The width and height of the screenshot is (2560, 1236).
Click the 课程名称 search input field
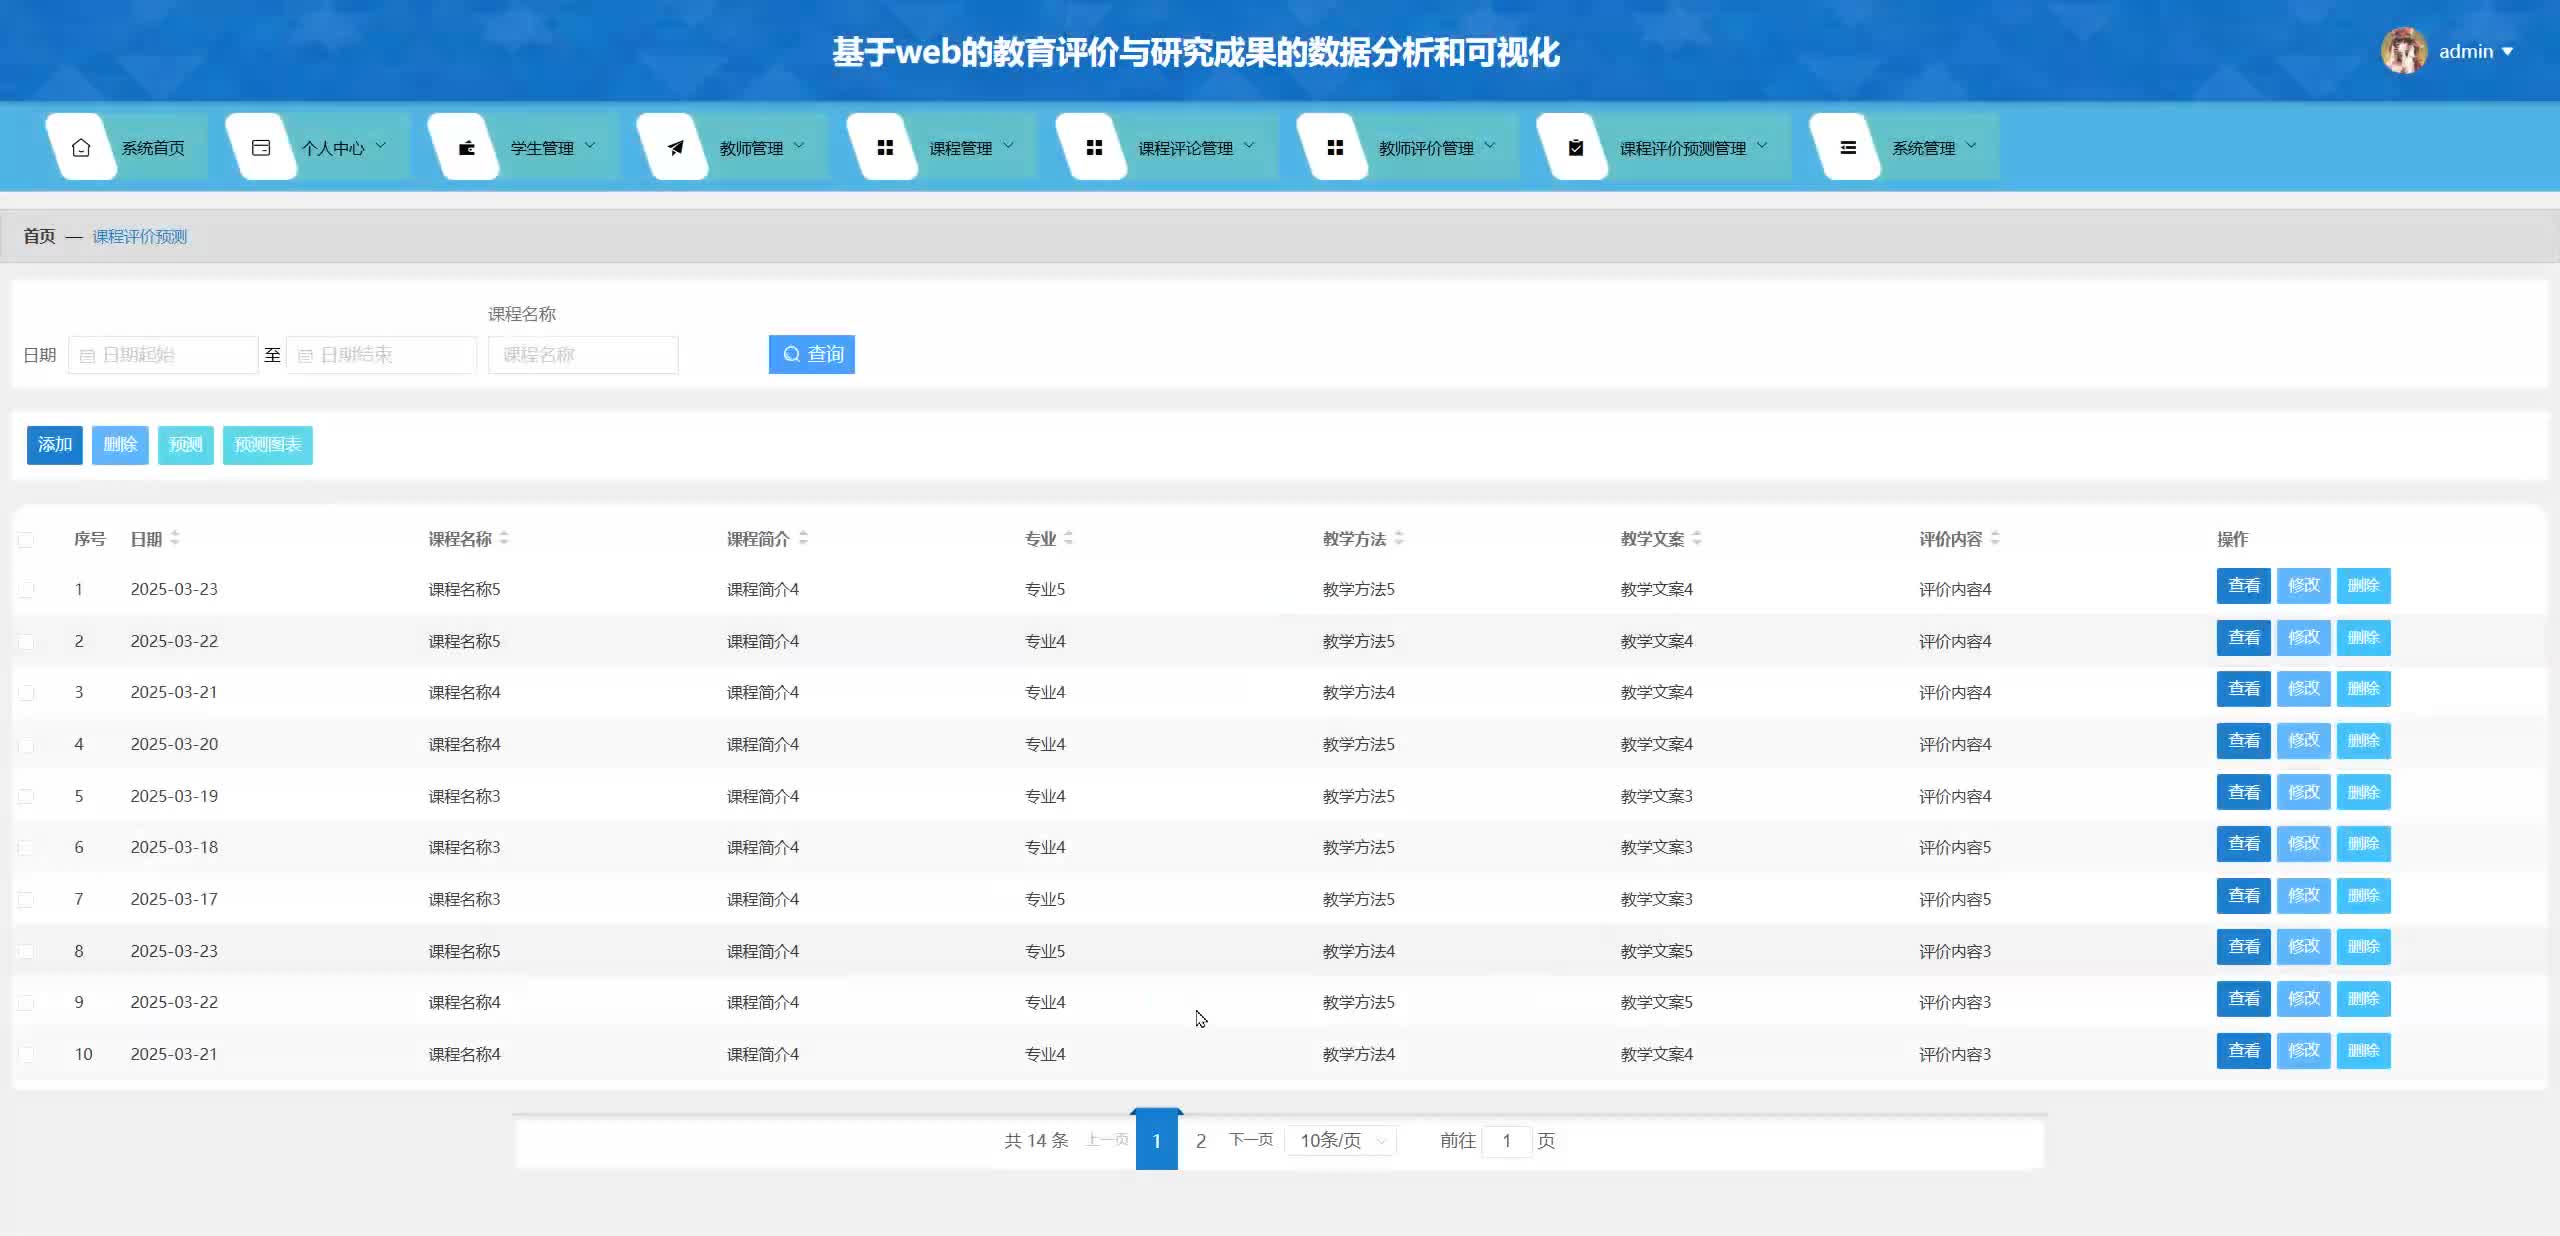(x=583, y=355)
